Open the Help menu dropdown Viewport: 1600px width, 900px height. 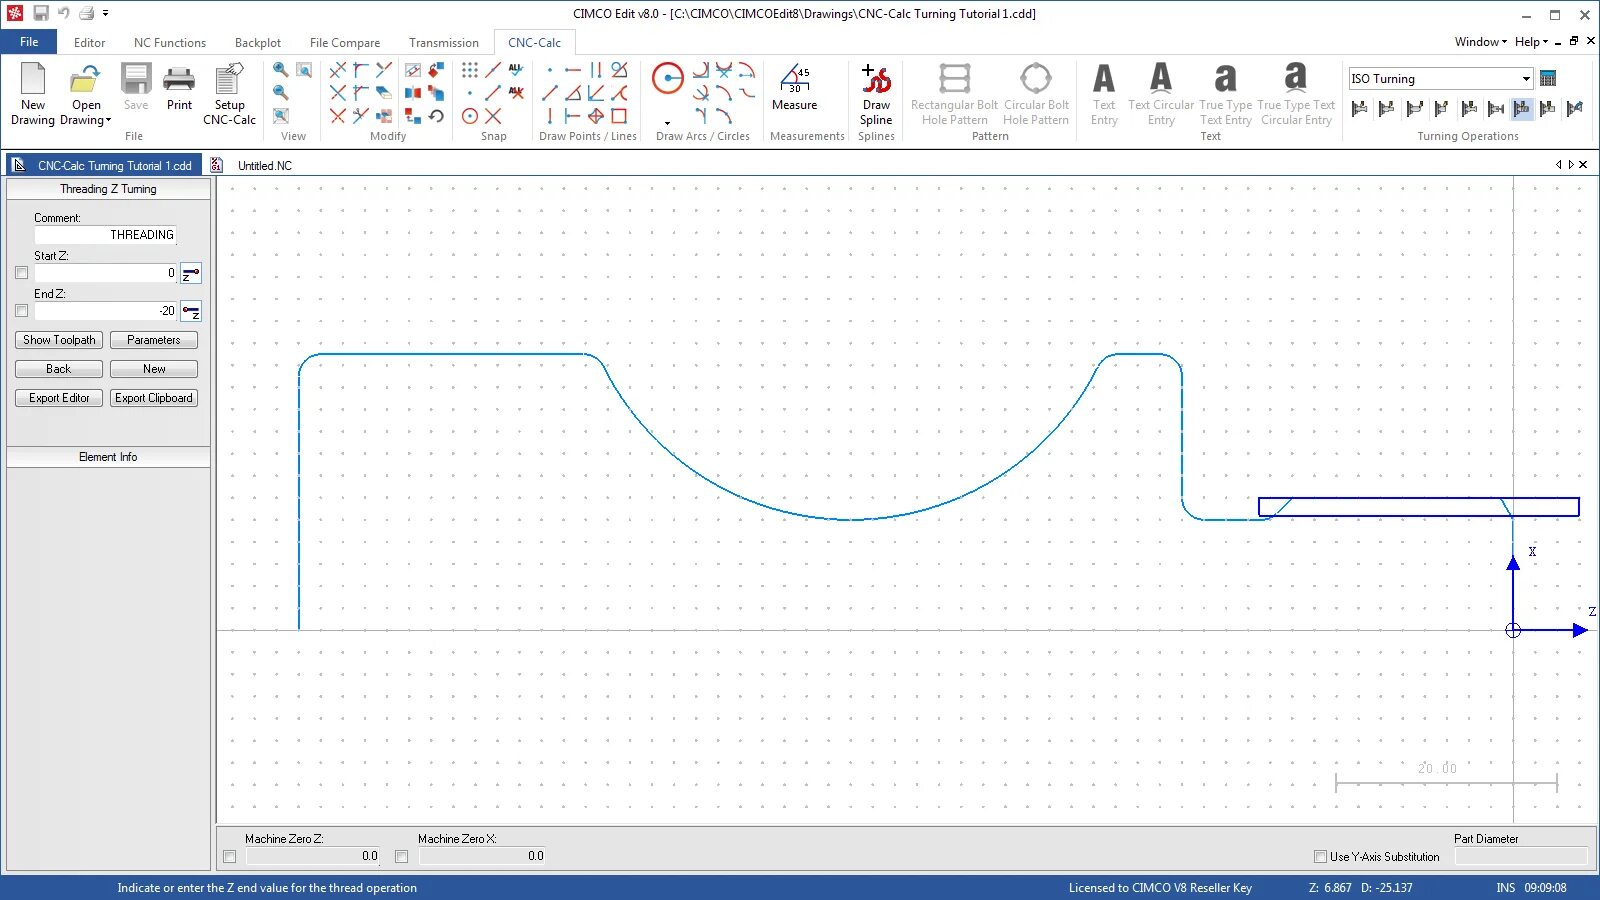(x=1530, y=42)
